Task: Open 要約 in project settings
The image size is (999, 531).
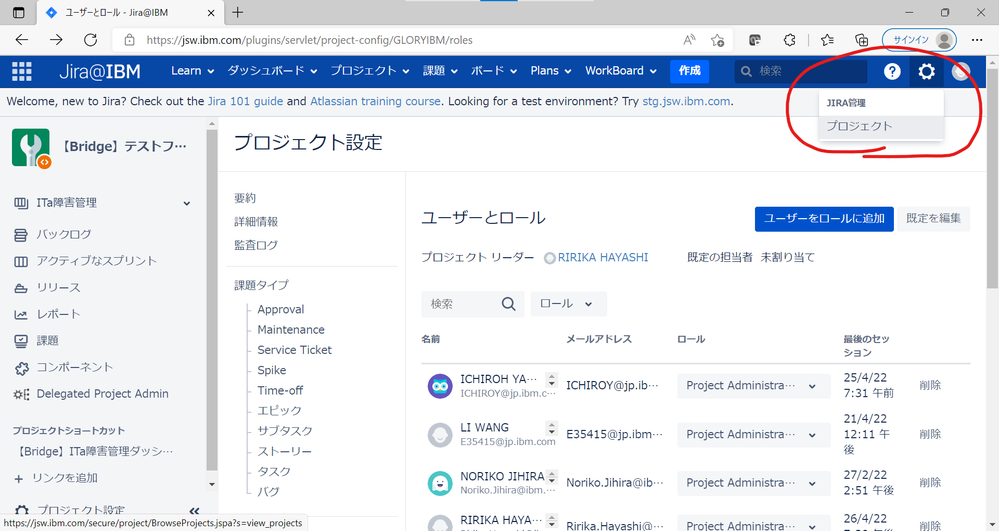Action: click(x=245, y=198)
